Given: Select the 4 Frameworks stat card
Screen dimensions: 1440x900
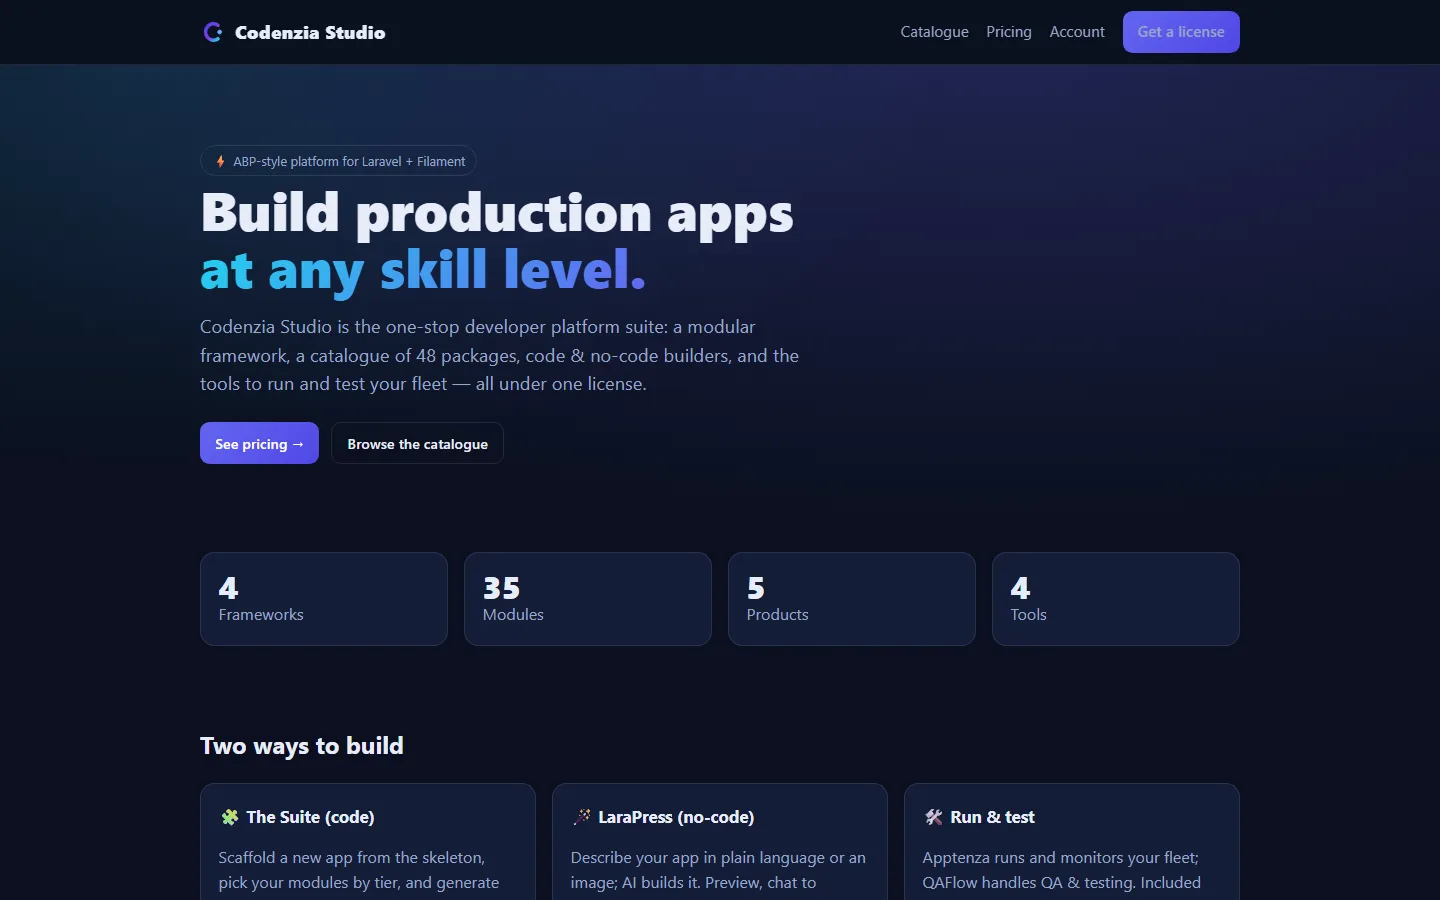Looking at the screenshot, I should 324,599.
